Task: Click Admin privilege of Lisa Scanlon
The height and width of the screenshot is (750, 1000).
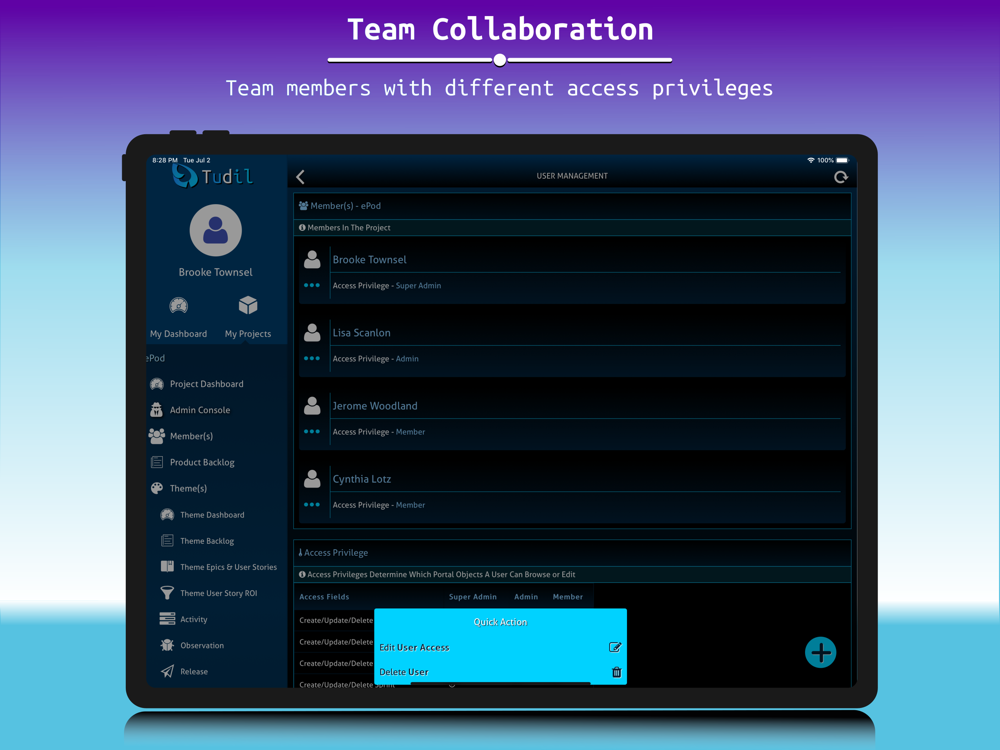Action: [407, 359]
